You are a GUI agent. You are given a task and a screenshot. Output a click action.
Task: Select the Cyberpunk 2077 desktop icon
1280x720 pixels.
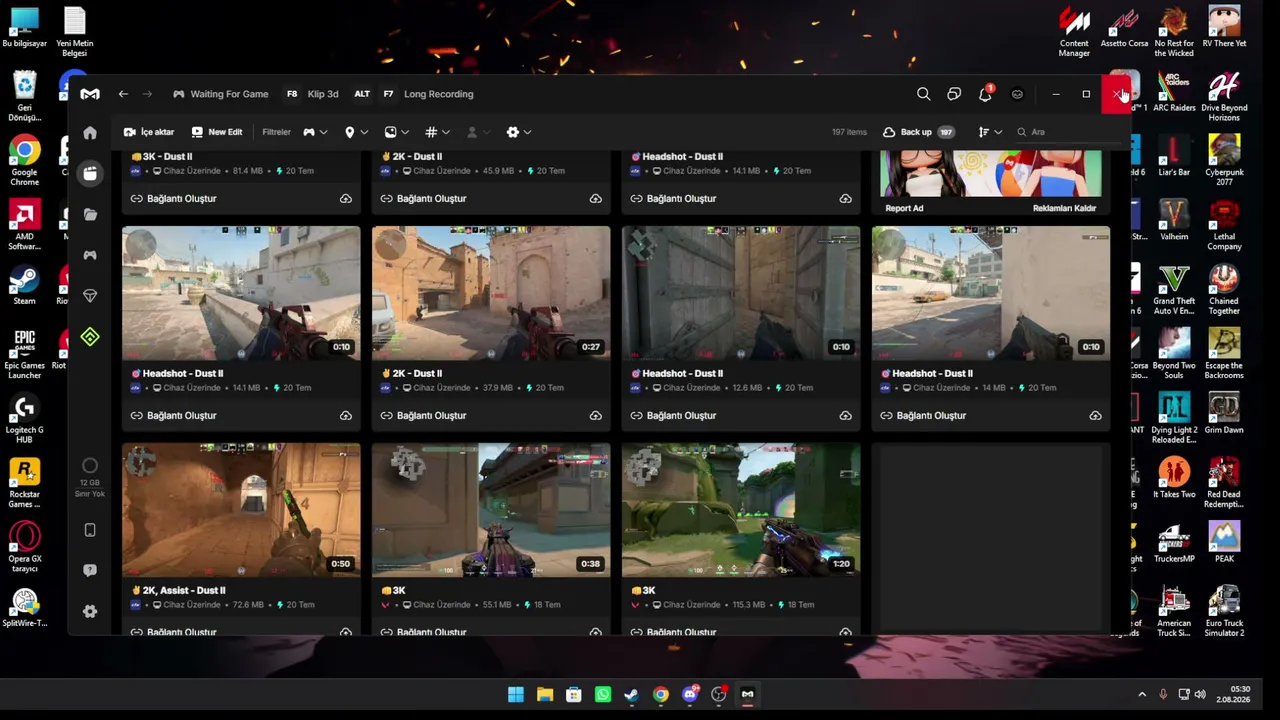pyautogui.click(x=1224, y=160)
